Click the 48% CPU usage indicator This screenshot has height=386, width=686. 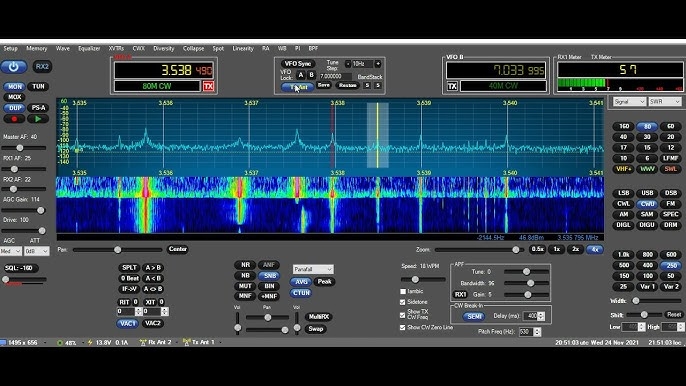coord(67,343)
